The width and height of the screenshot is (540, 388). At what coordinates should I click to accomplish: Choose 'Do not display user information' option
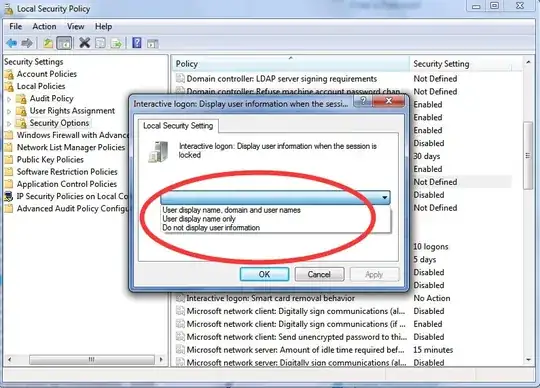[211, 228]
